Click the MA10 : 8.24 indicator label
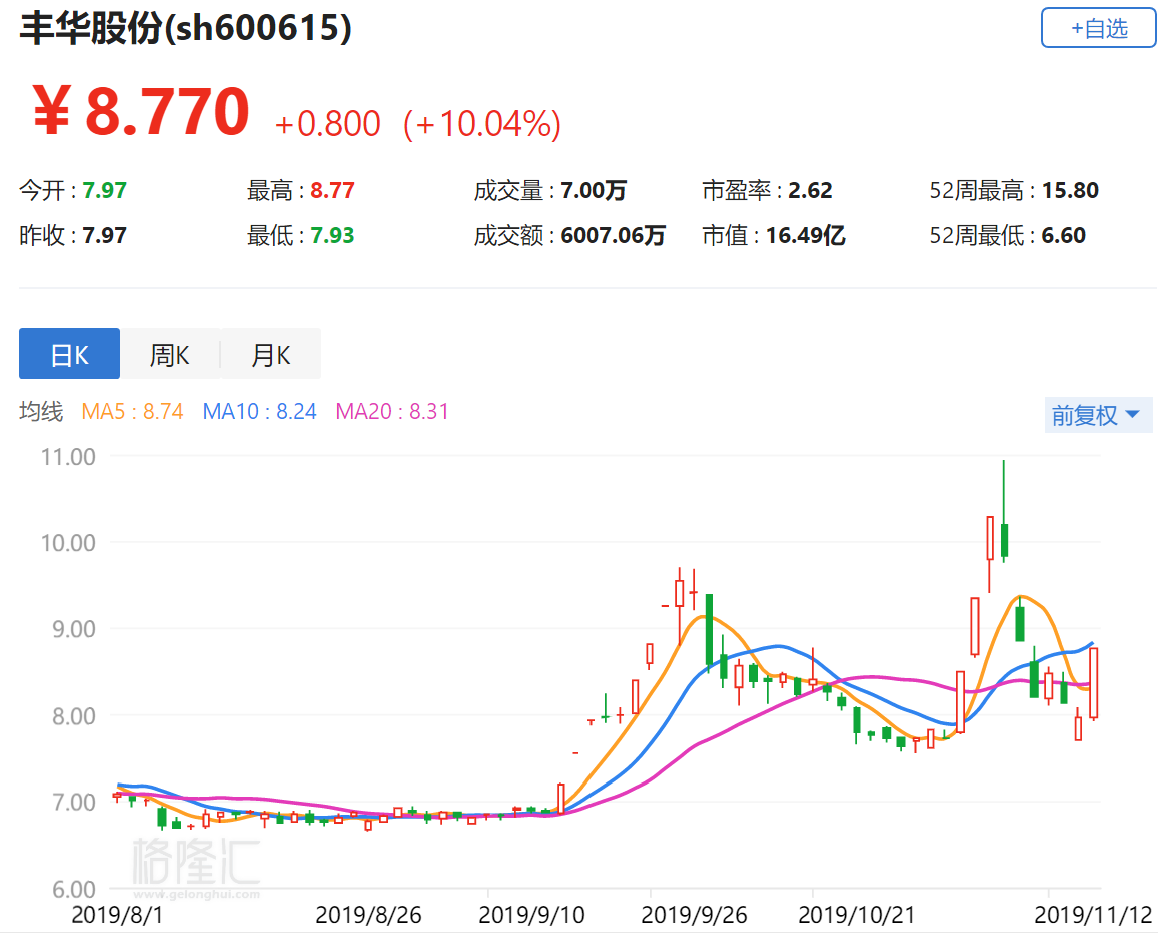 pyautogui.click(x=259, y=411)
